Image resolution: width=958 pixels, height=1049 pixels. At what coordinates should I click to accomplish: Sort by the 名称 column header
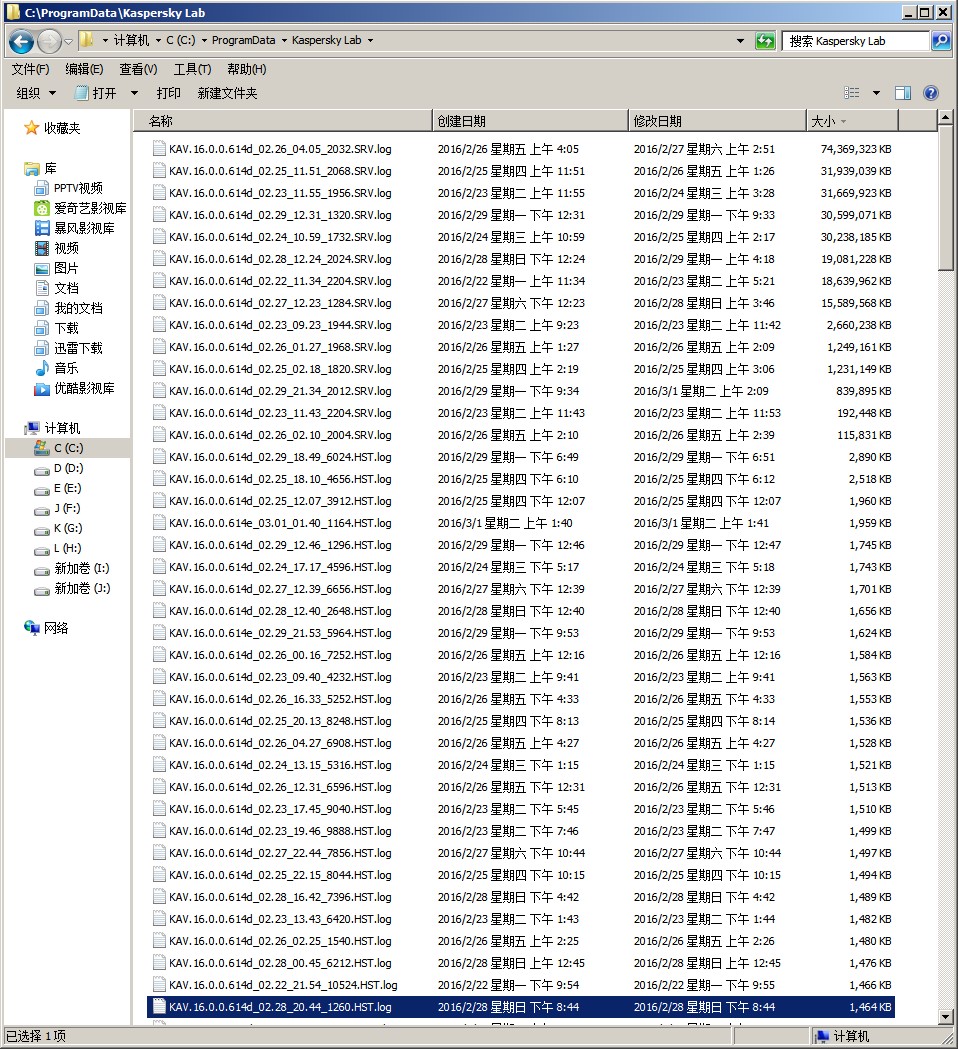283,121
